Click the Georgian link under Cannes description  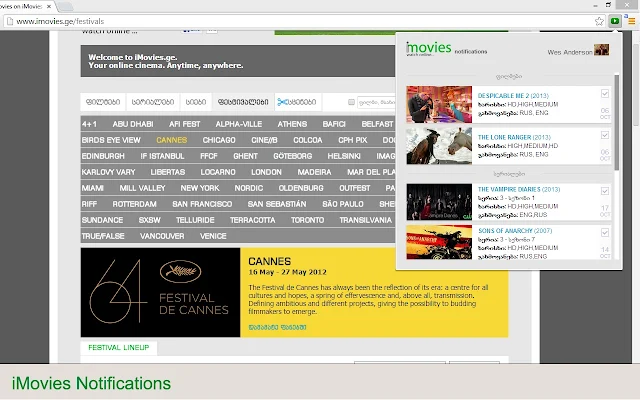point(277,327)
